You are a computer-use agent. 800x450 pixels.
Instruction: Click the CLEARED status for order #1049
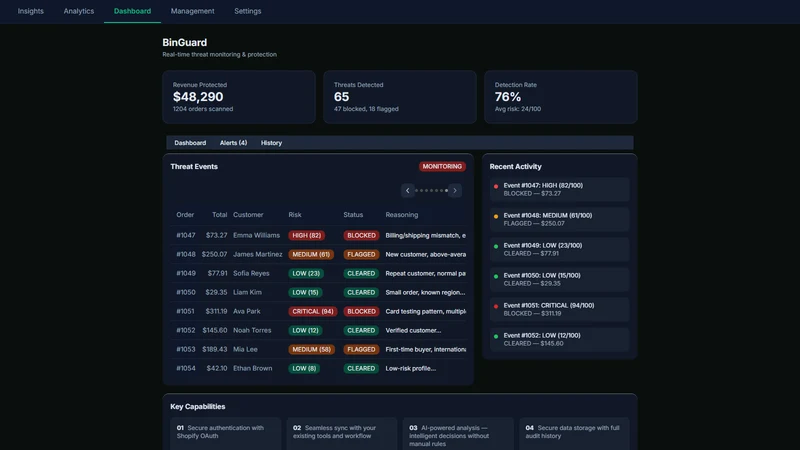pyautogui.click(x=361, y=273)
